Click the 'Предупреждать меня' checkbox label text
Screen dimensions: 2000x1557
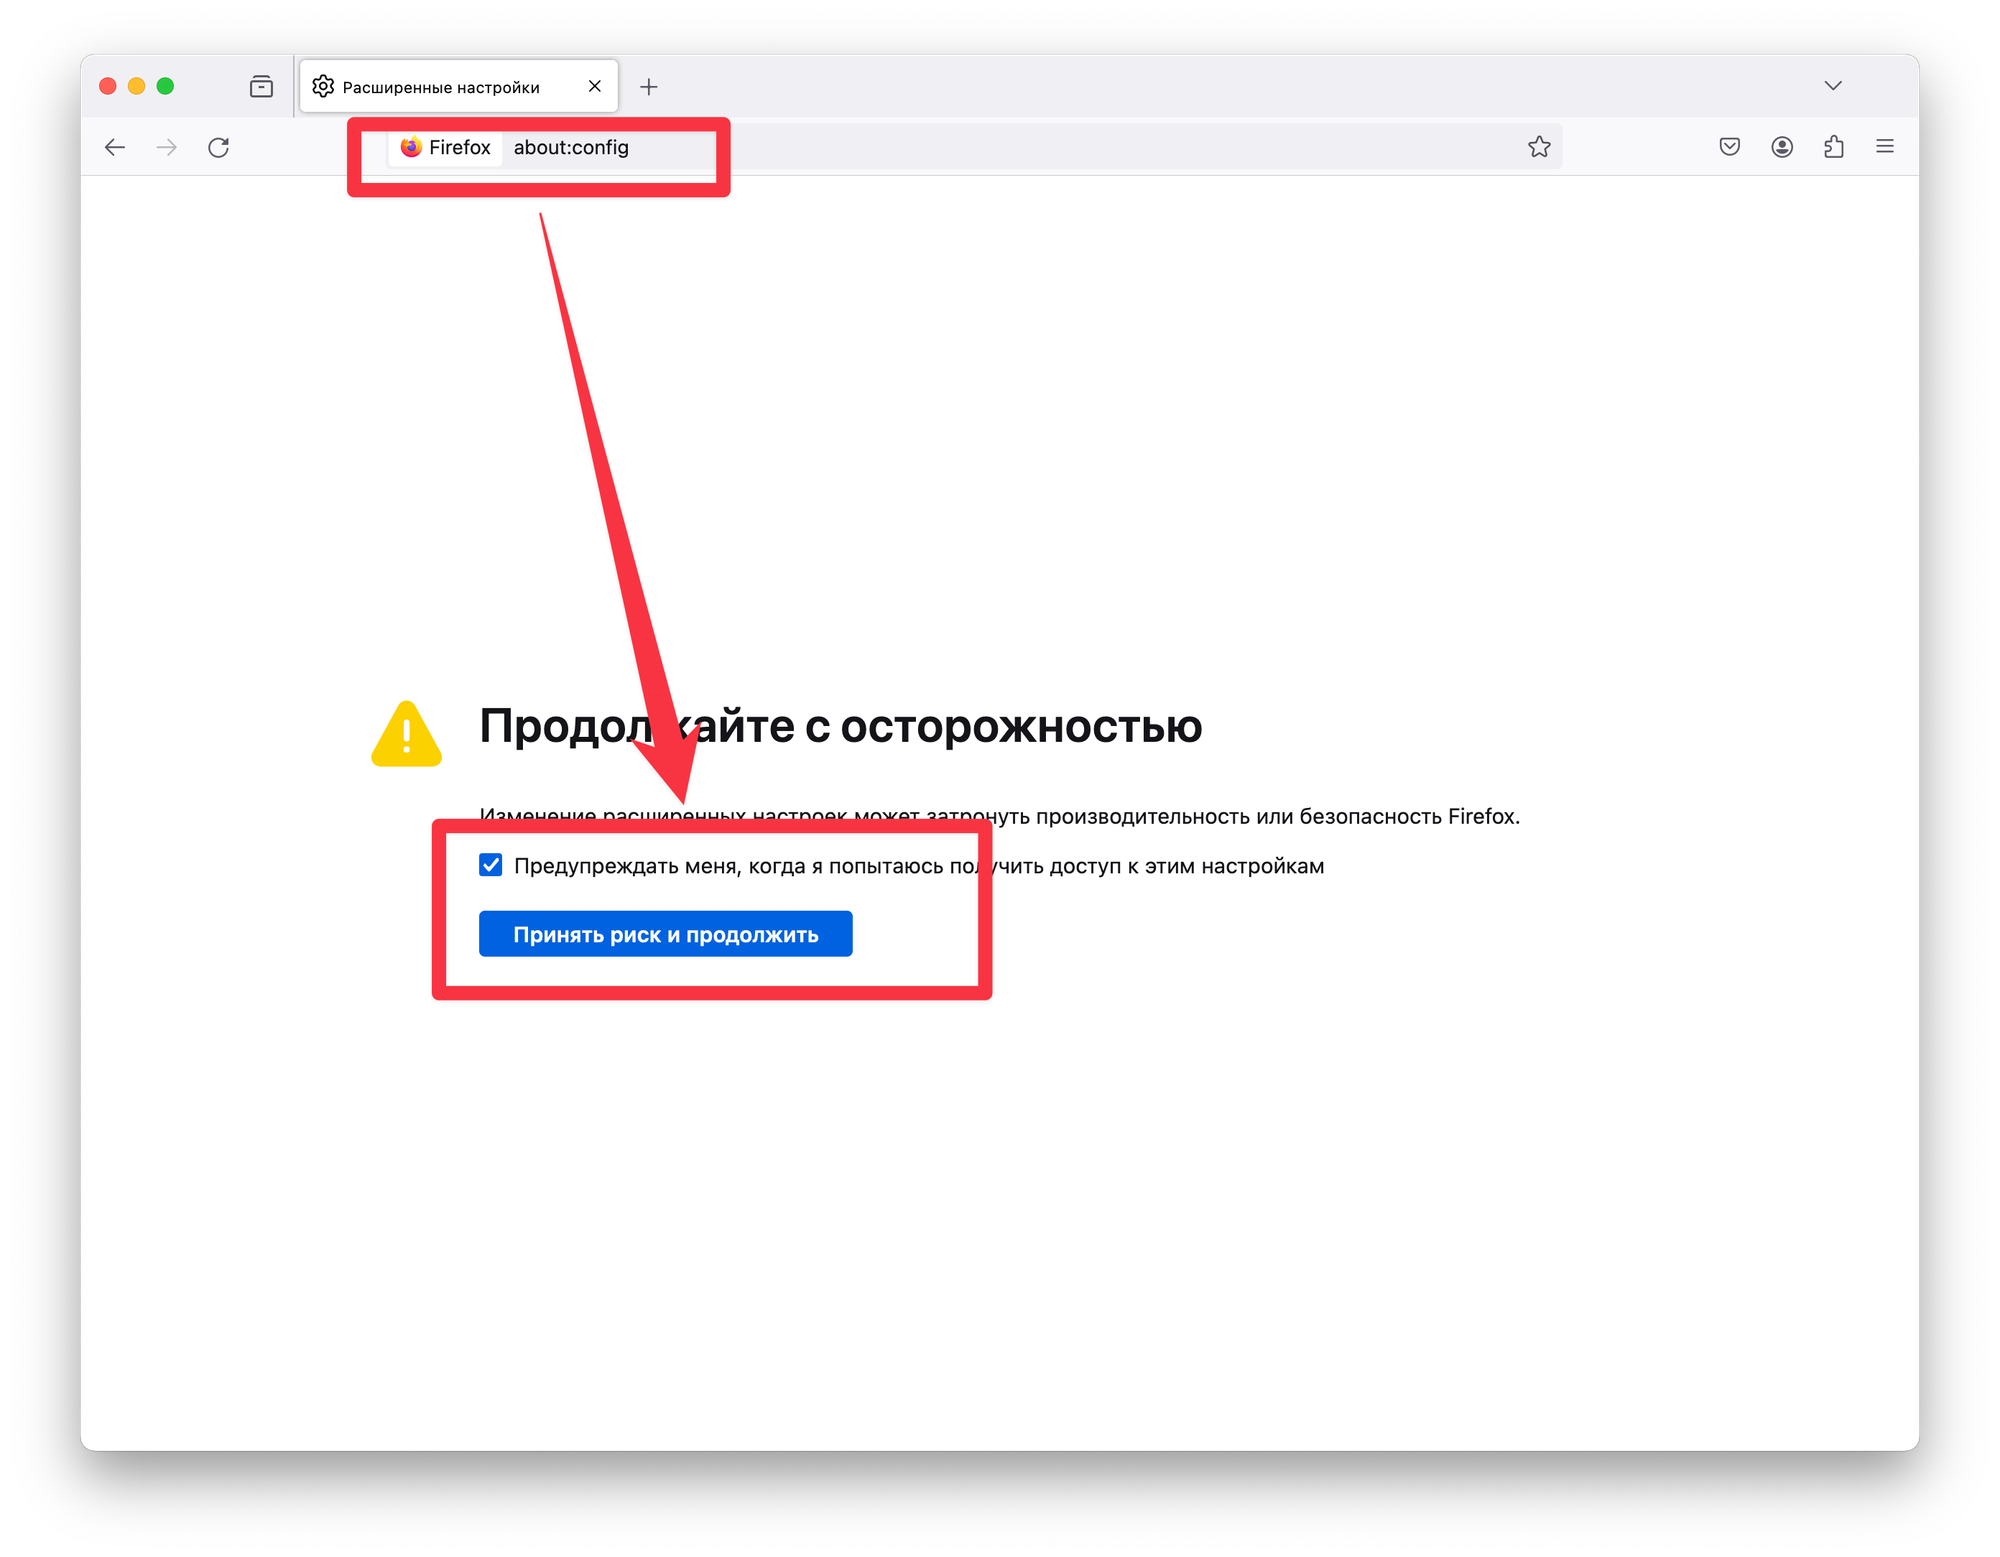coord(919,866)
